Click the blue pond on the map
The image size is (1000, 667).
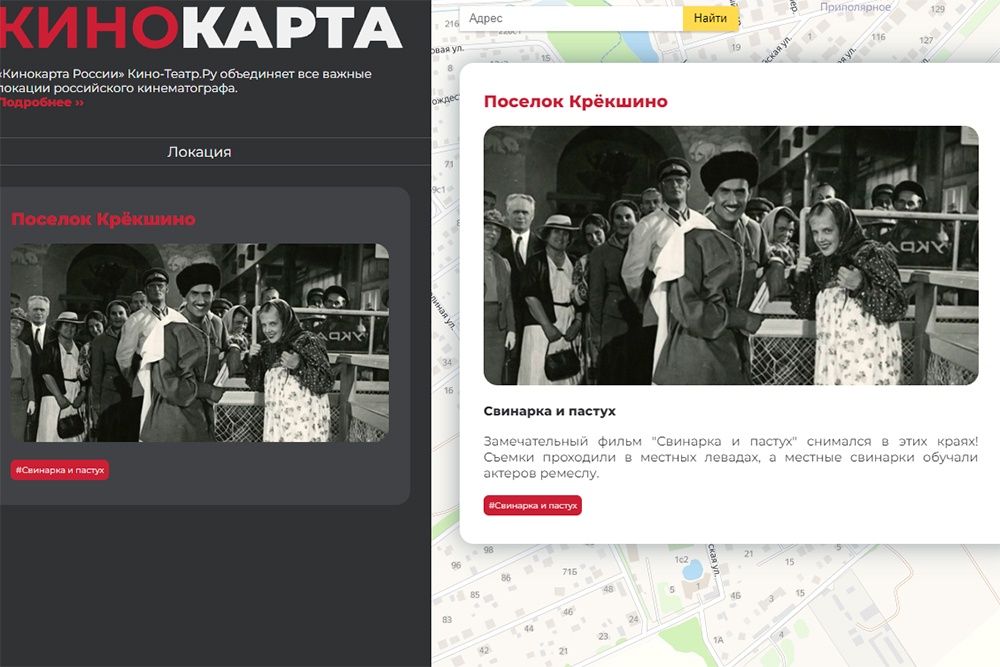tap(691, 569)
